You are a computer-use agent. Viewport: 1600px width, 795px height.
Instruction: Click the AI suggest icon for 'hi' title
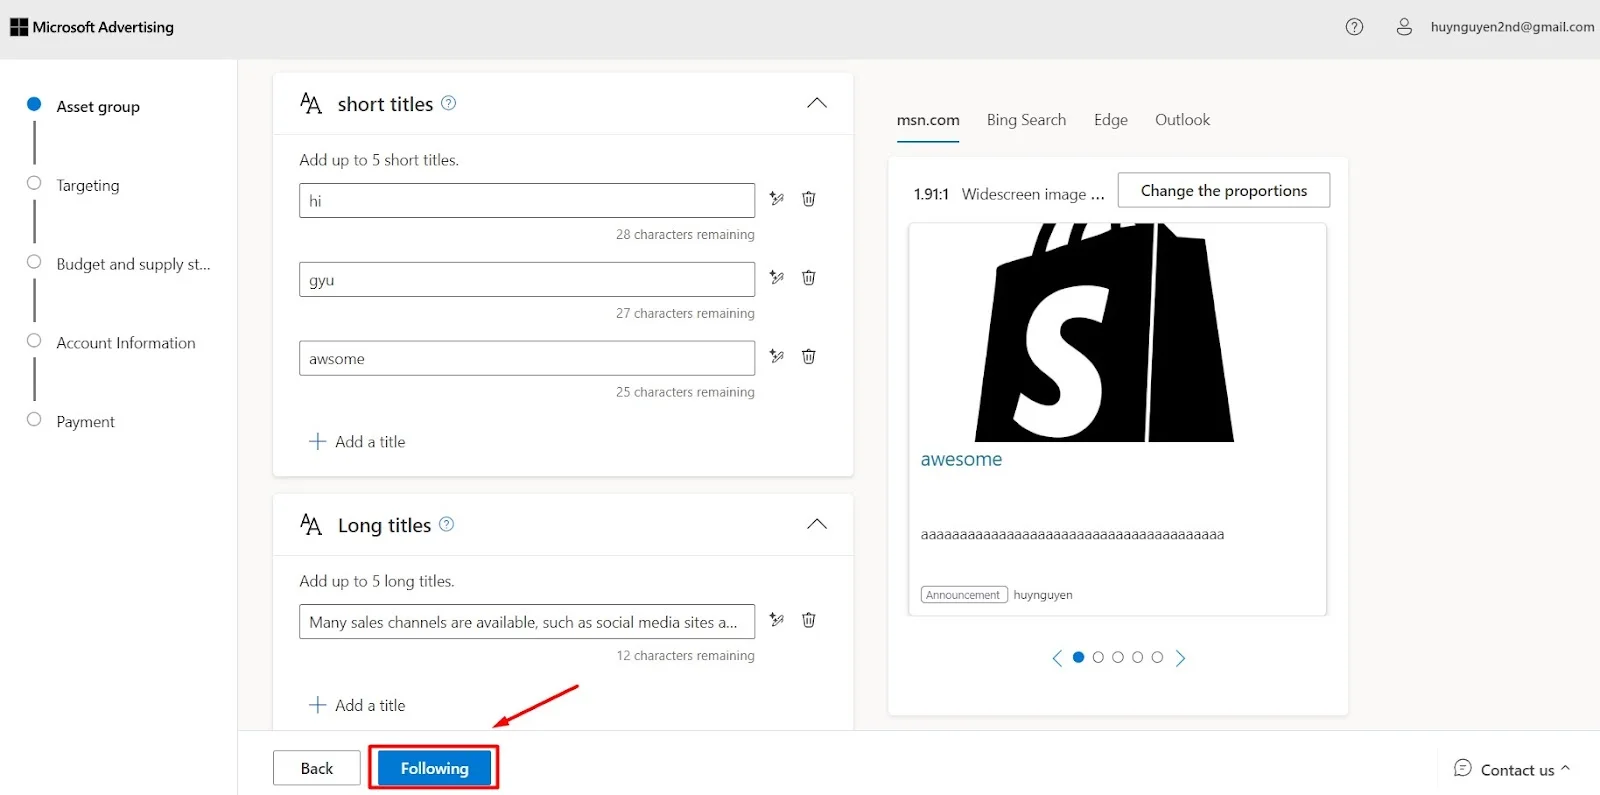tap(776, 198)
